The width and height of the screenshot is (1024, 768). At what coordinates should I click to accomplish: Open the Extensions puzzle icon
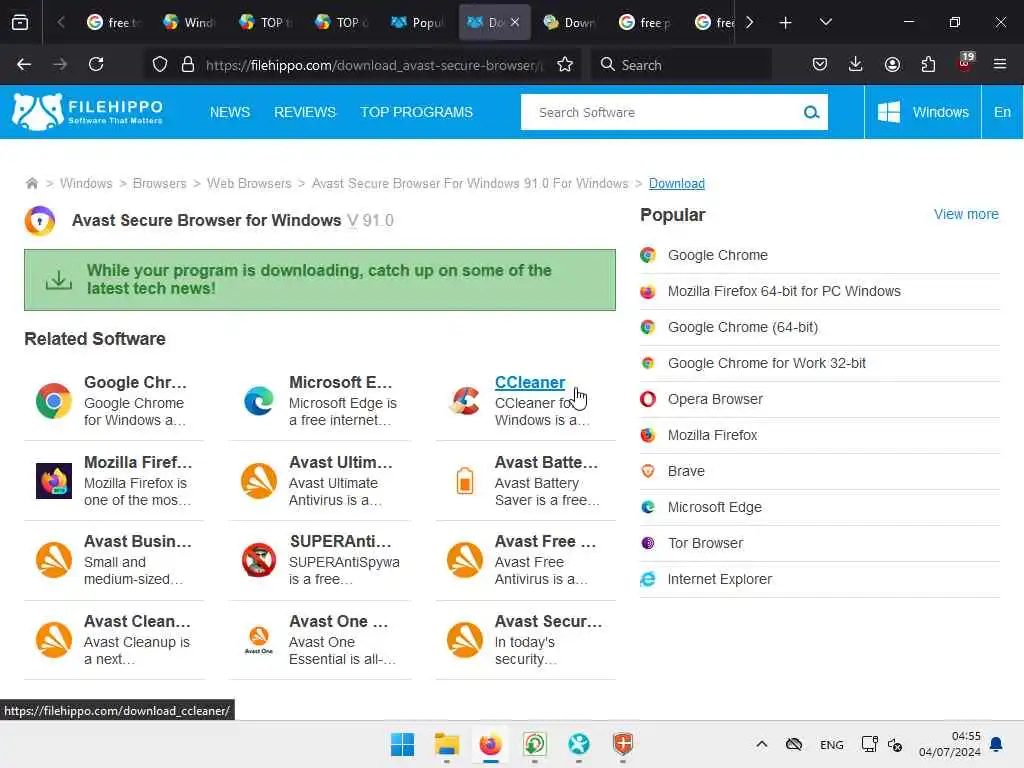coord(928,64)
